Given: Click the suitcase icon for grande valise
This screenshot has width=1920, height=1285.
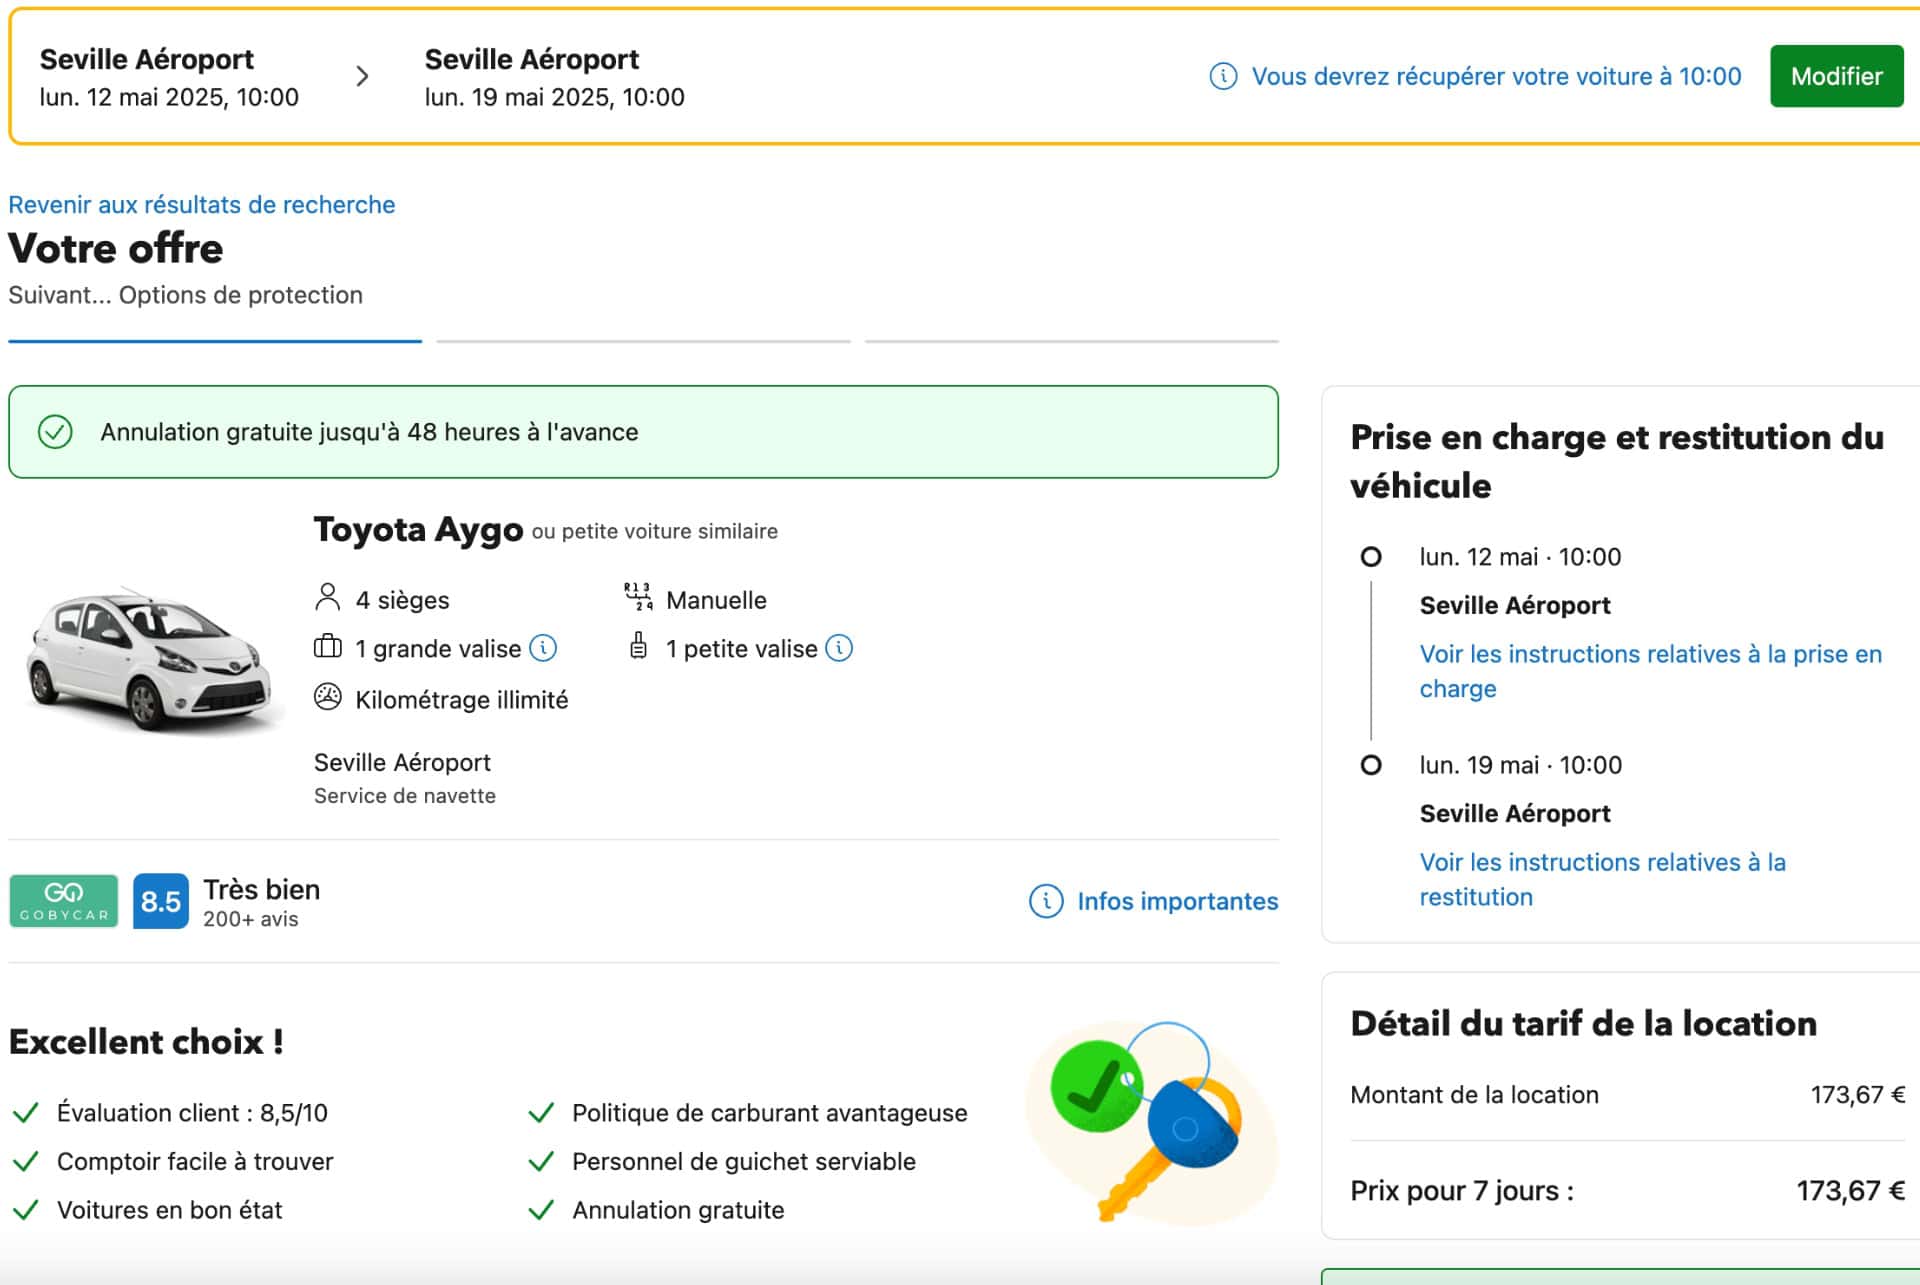Looking at the screenshot, I should [327, 647].
